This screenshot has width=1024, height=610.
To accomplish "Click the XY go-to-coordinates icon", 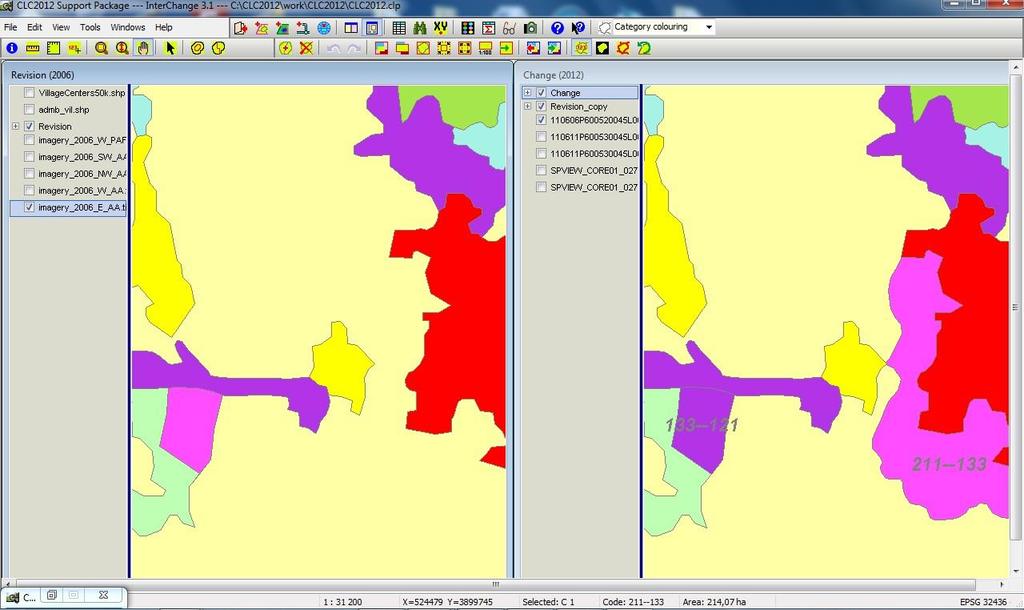I will coord(441,28).
